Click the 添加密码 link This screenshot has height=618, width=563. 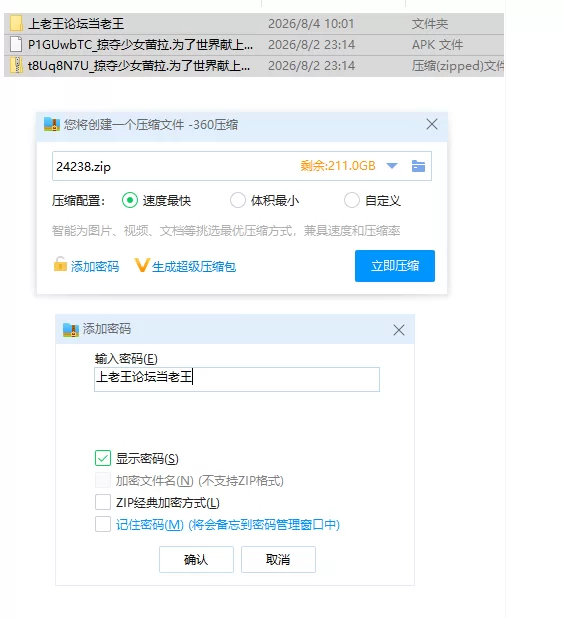point(95,267)
